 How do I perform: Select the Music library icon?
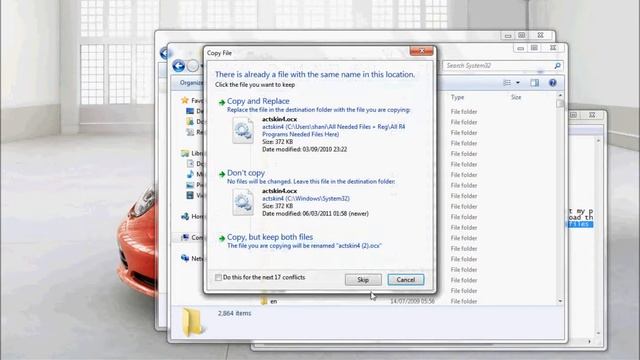coord(190,174)
